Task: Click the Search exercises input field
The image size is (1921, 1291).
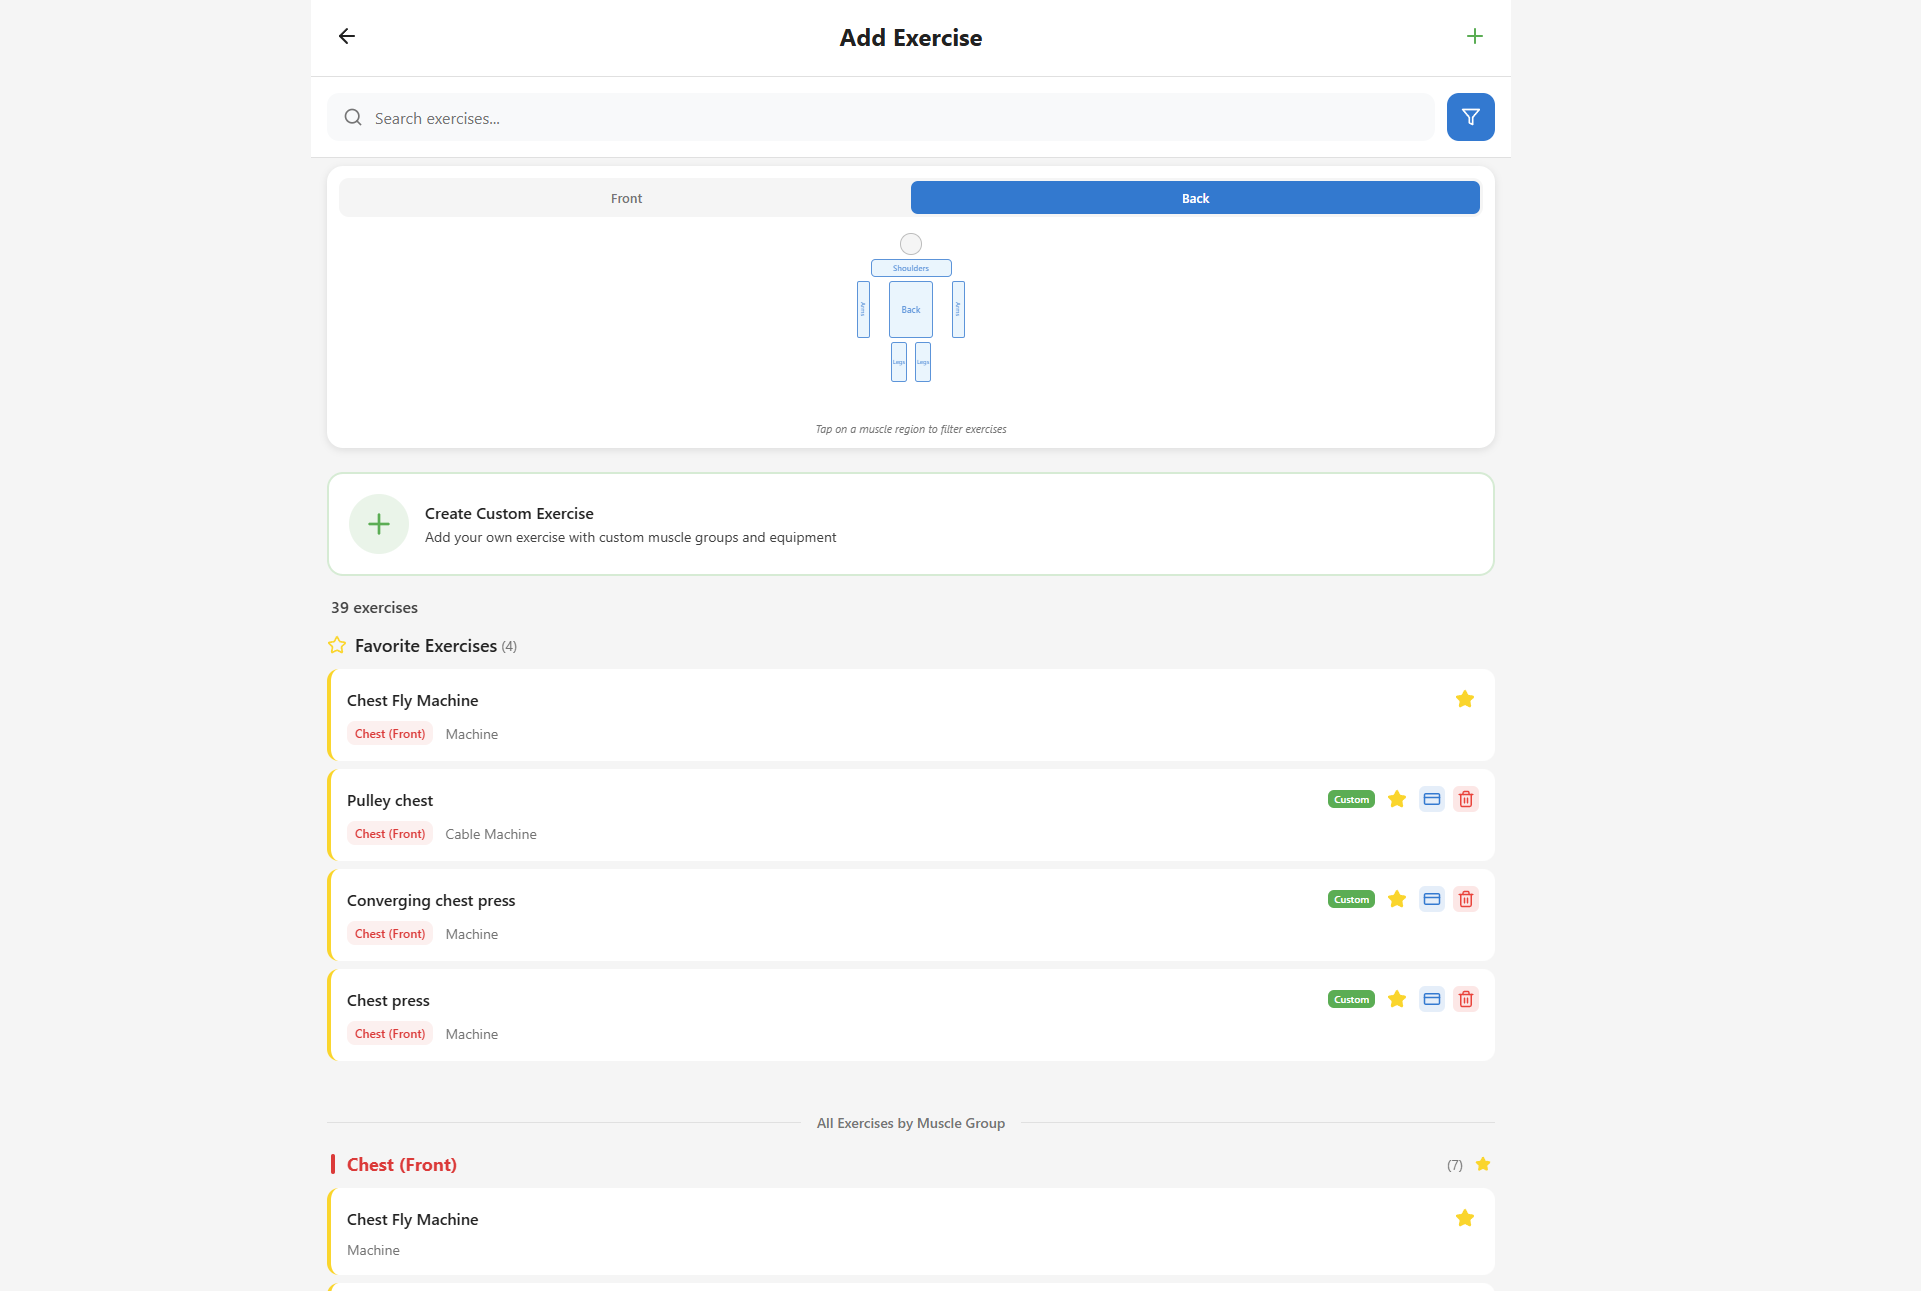Action: tap(880, 118)
